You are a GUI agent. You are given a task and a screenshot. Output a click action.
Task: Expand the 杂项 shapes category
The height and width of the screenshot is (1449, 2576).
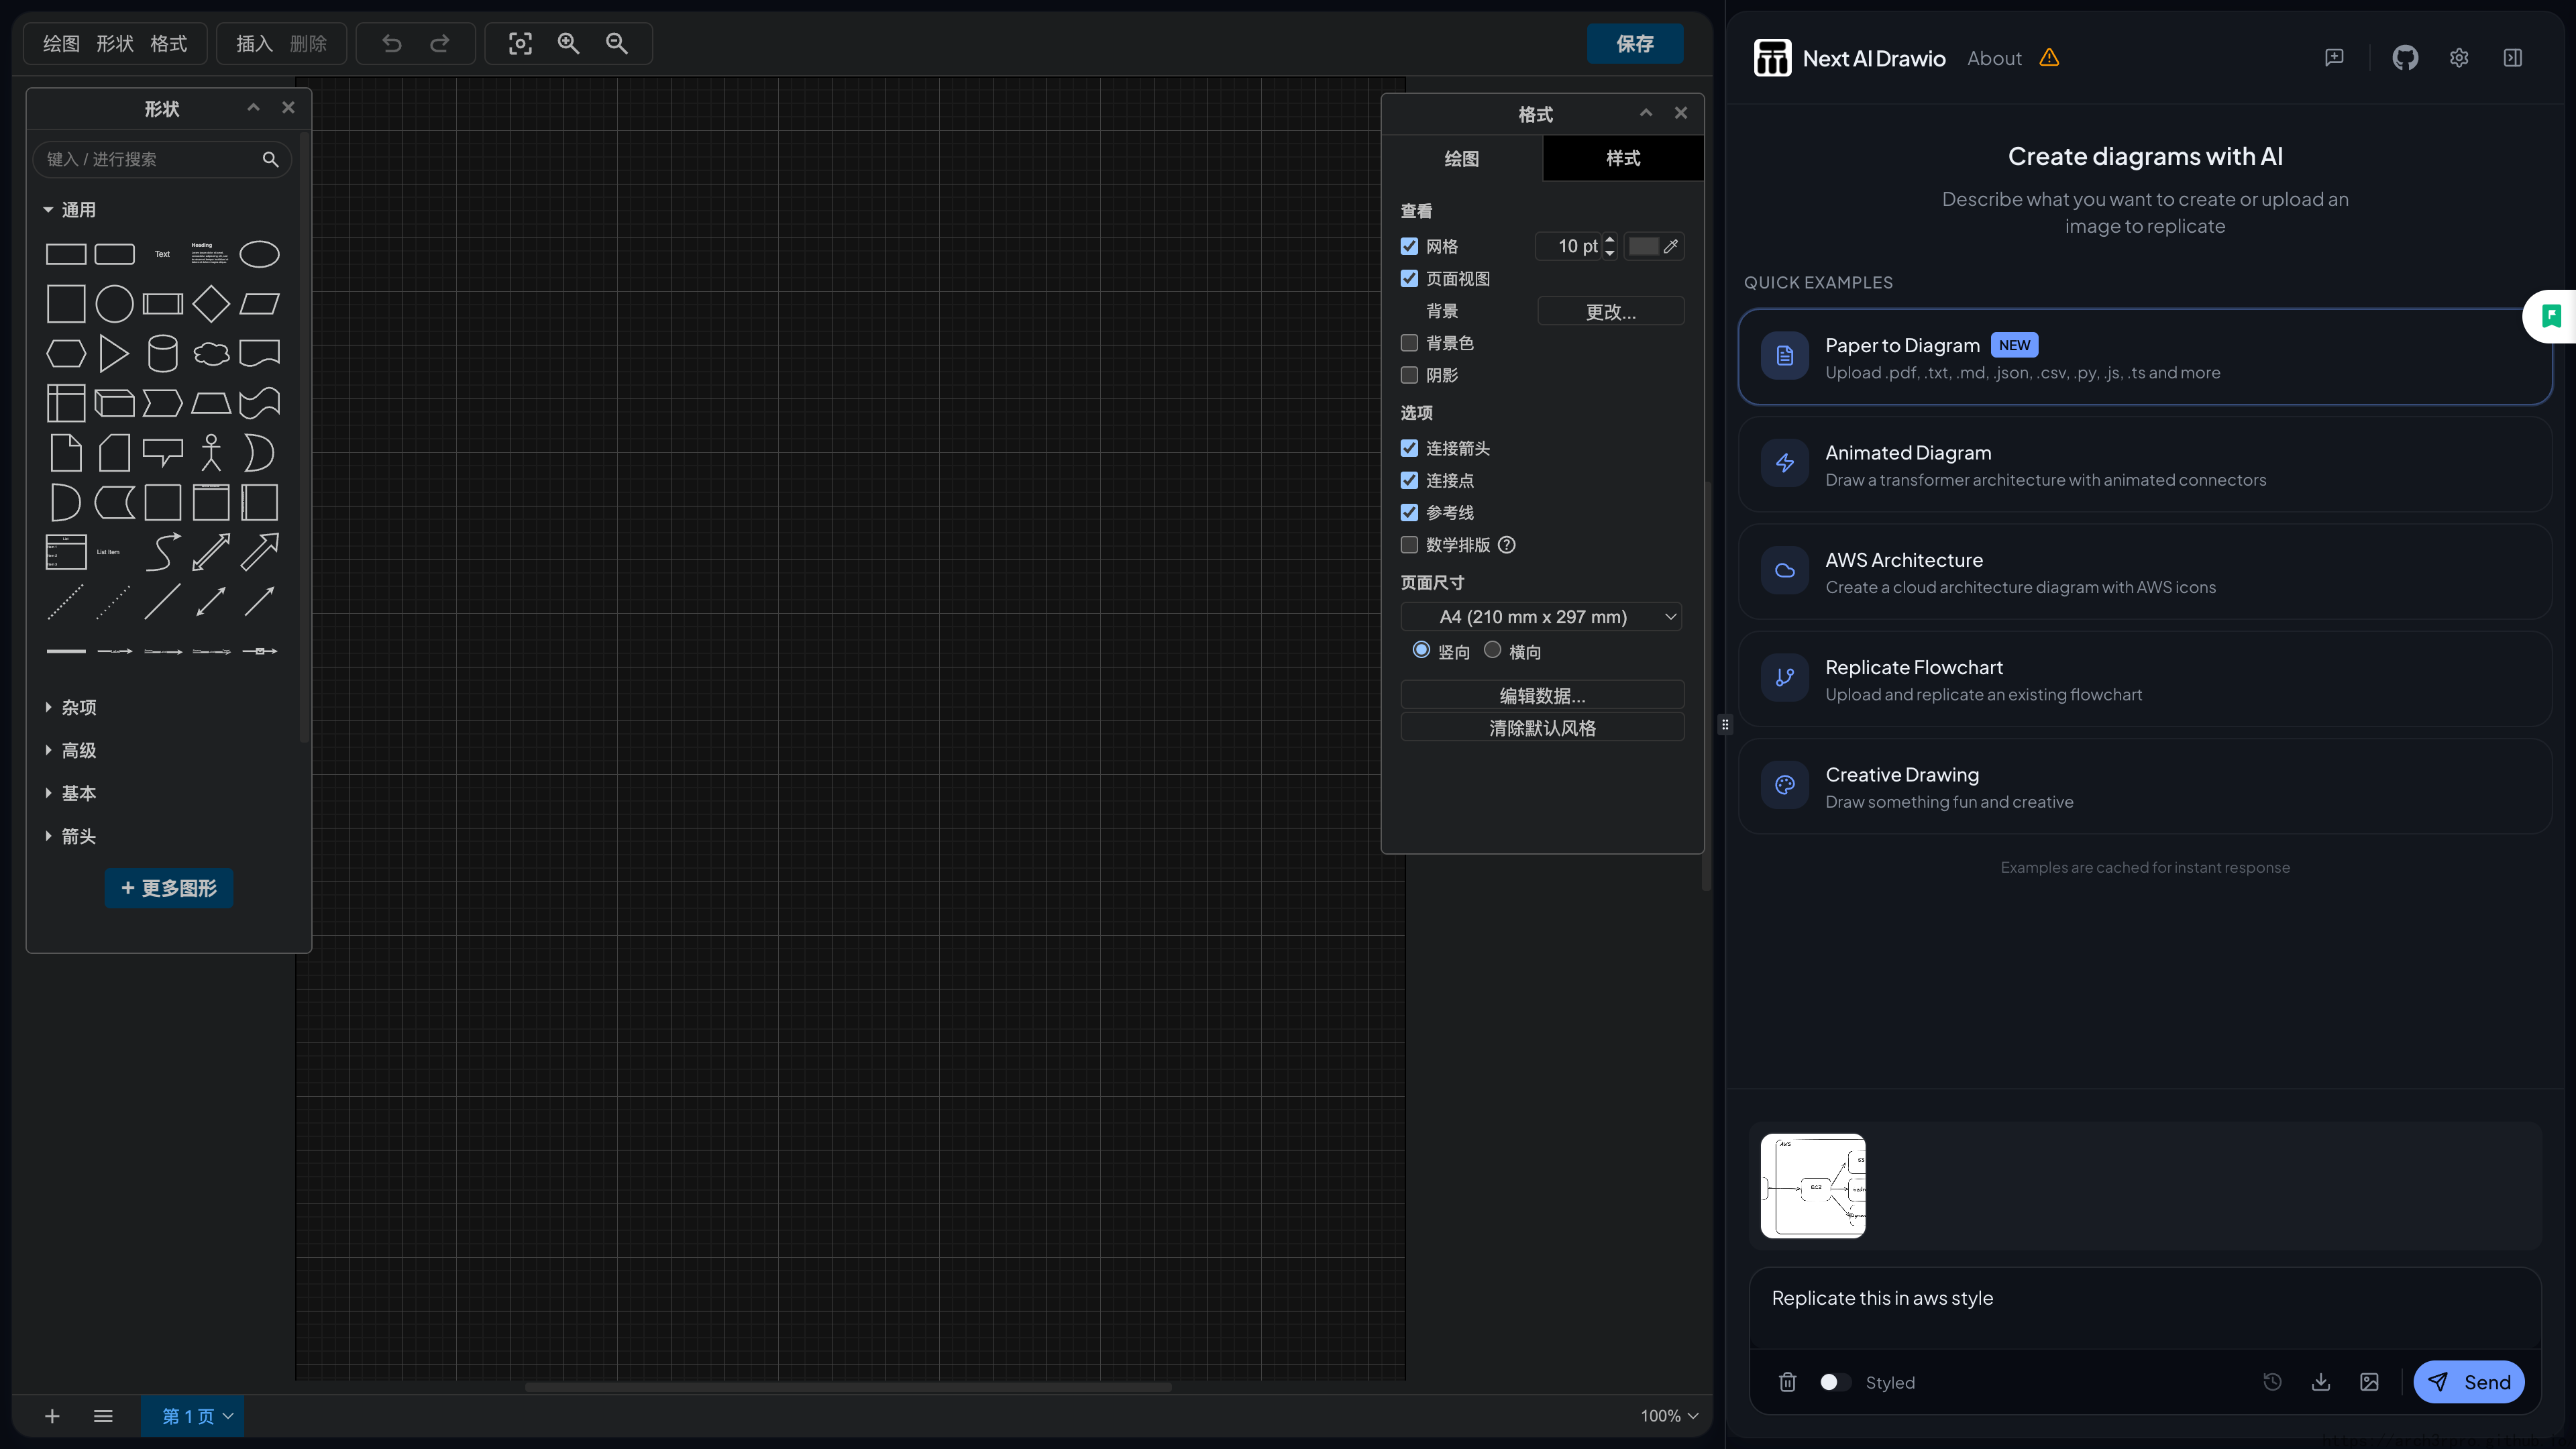point(78,707)
